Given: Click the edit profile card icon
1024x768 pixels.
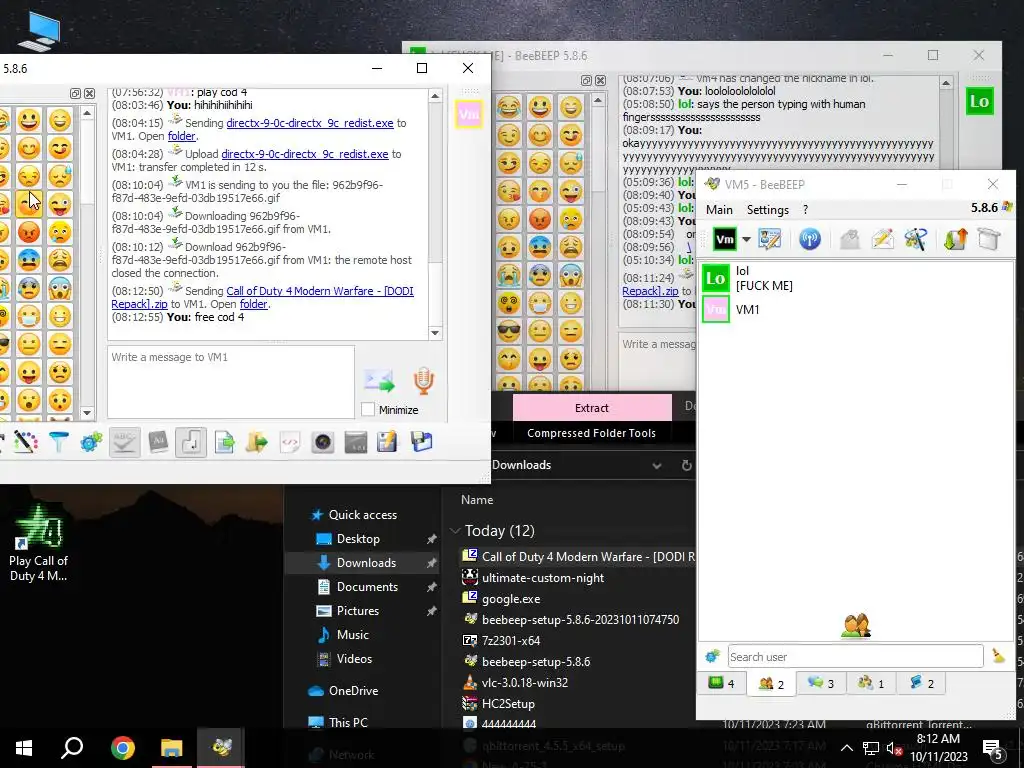Looking at the screenshot, I should click(x=770, y=239).
